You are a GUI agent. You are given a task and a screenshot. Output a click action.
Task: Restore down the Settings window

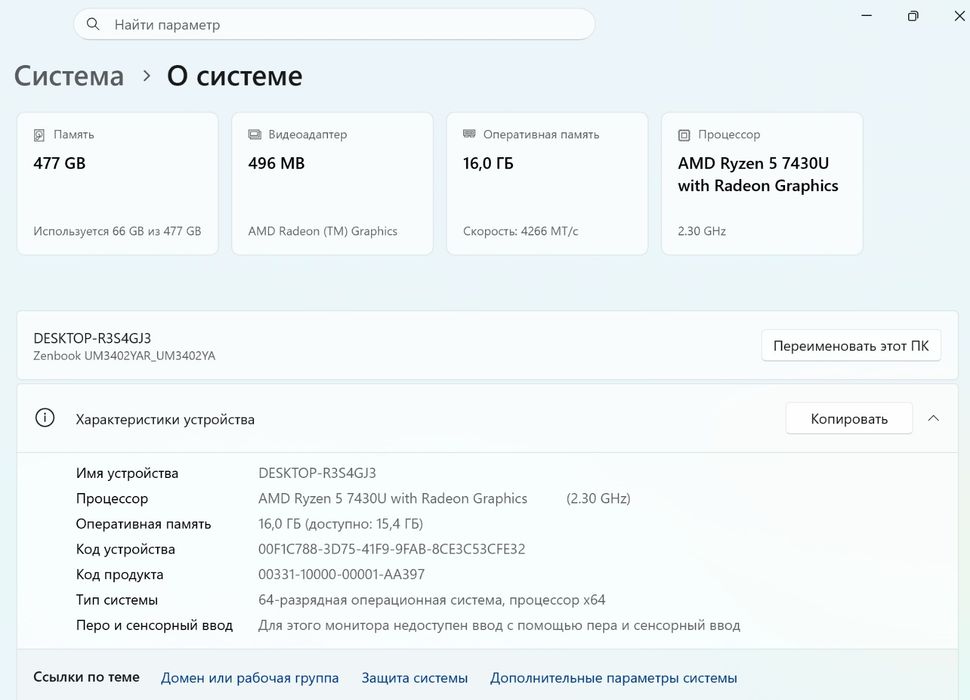[x=913, y=15]
